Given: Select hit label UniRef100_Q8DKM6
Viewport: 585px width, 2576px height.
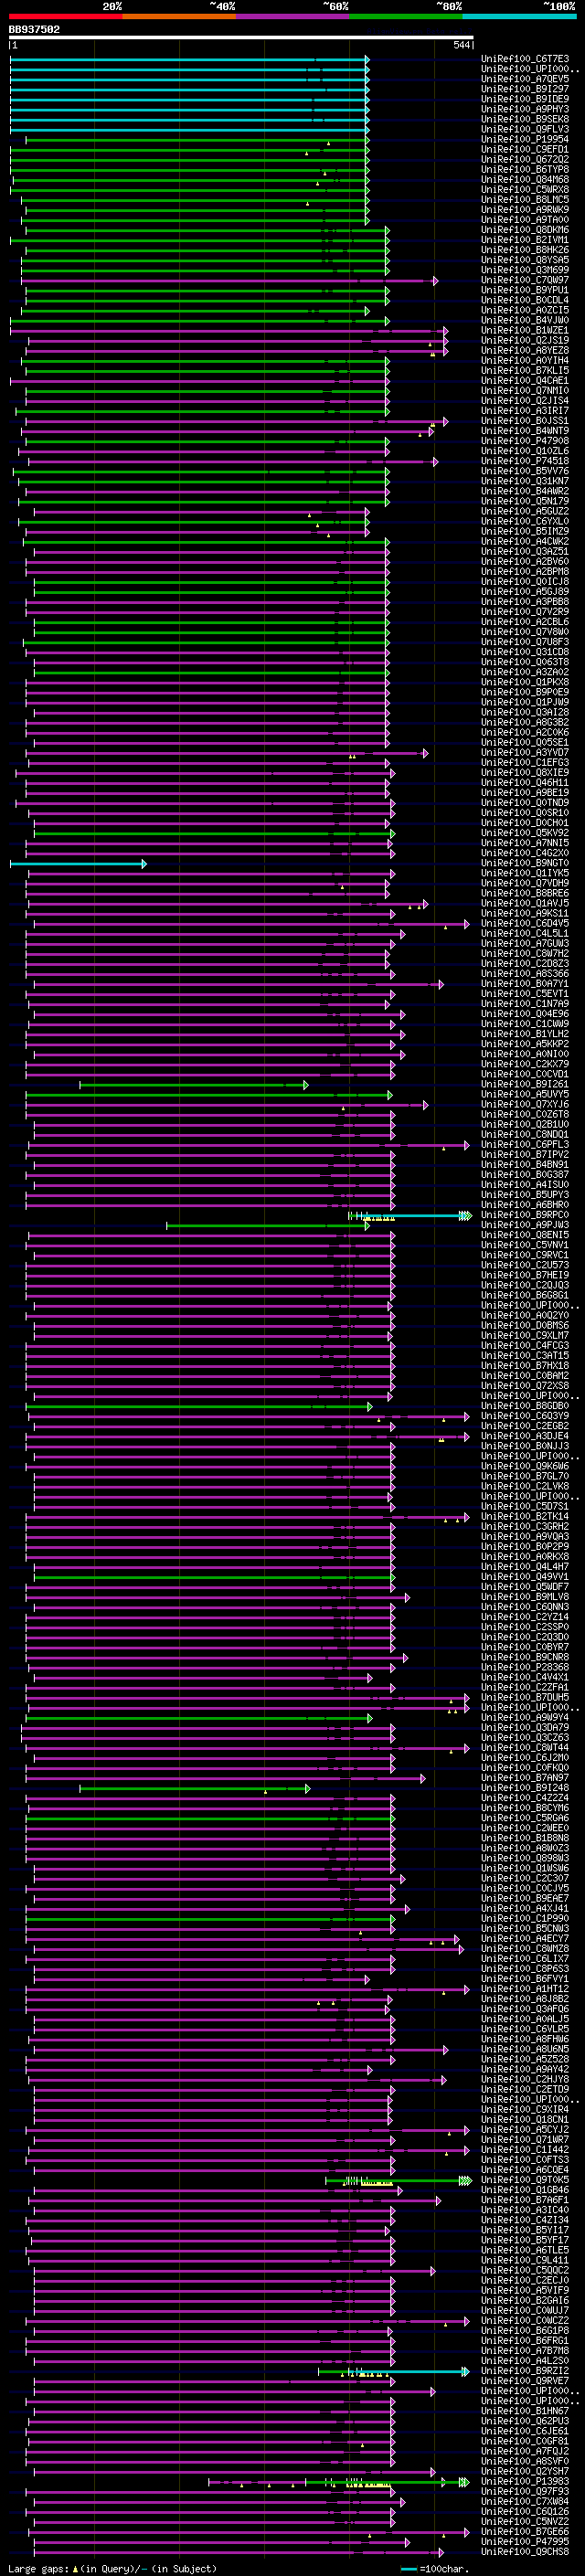Looking at the screenshot, I should 525,230.
